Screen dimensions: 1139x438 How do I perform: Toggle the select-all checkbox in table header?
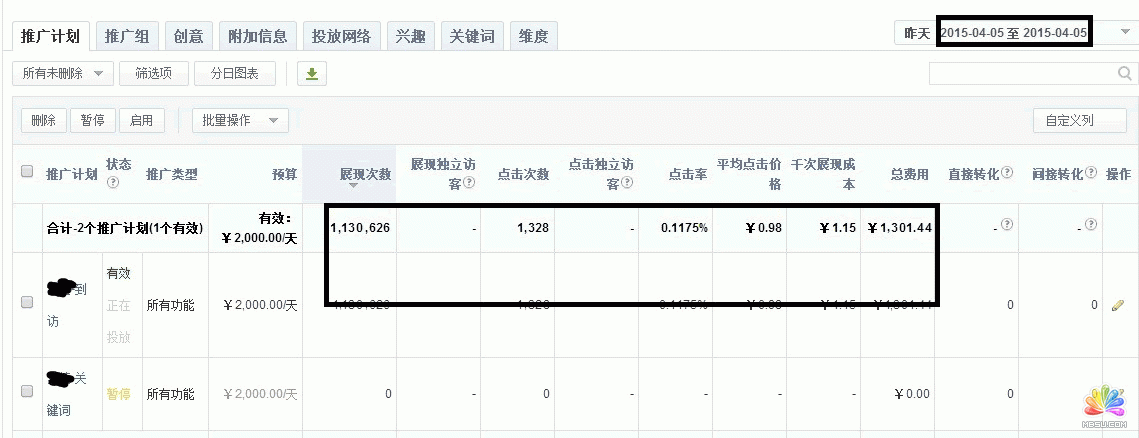[27, 171]
